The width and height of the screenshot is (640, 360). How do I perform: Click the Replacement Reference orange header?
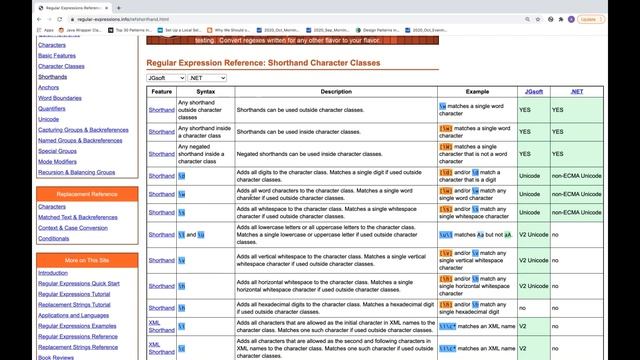[x=87, y=194]
